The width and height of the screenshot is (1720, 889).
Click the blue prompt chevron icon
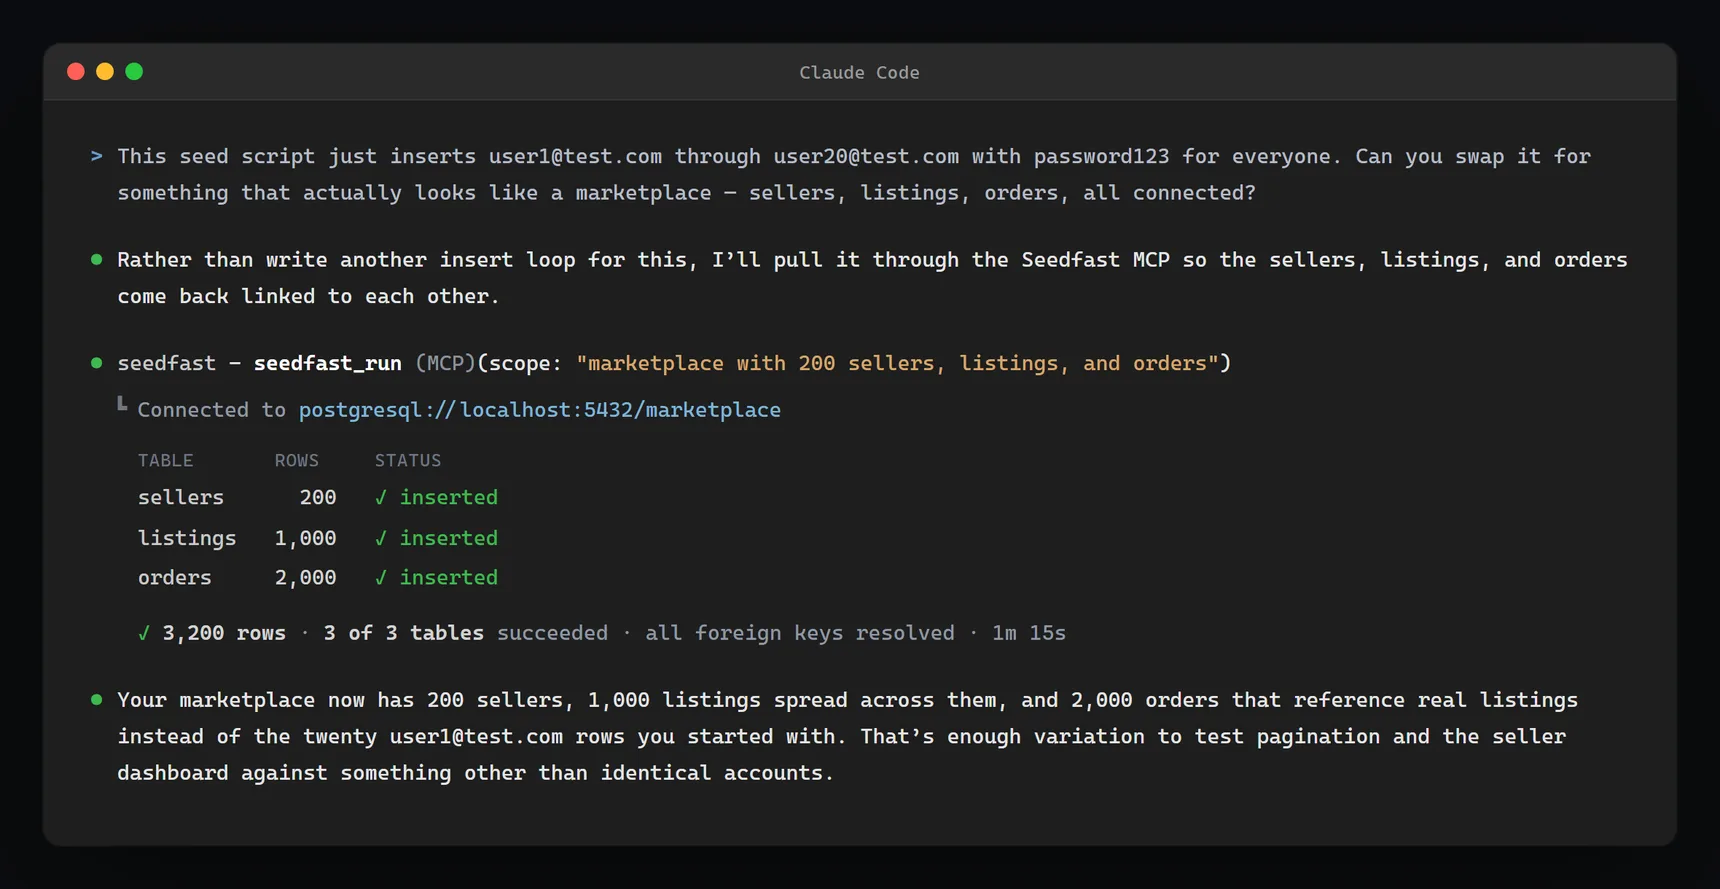[96, 156]
